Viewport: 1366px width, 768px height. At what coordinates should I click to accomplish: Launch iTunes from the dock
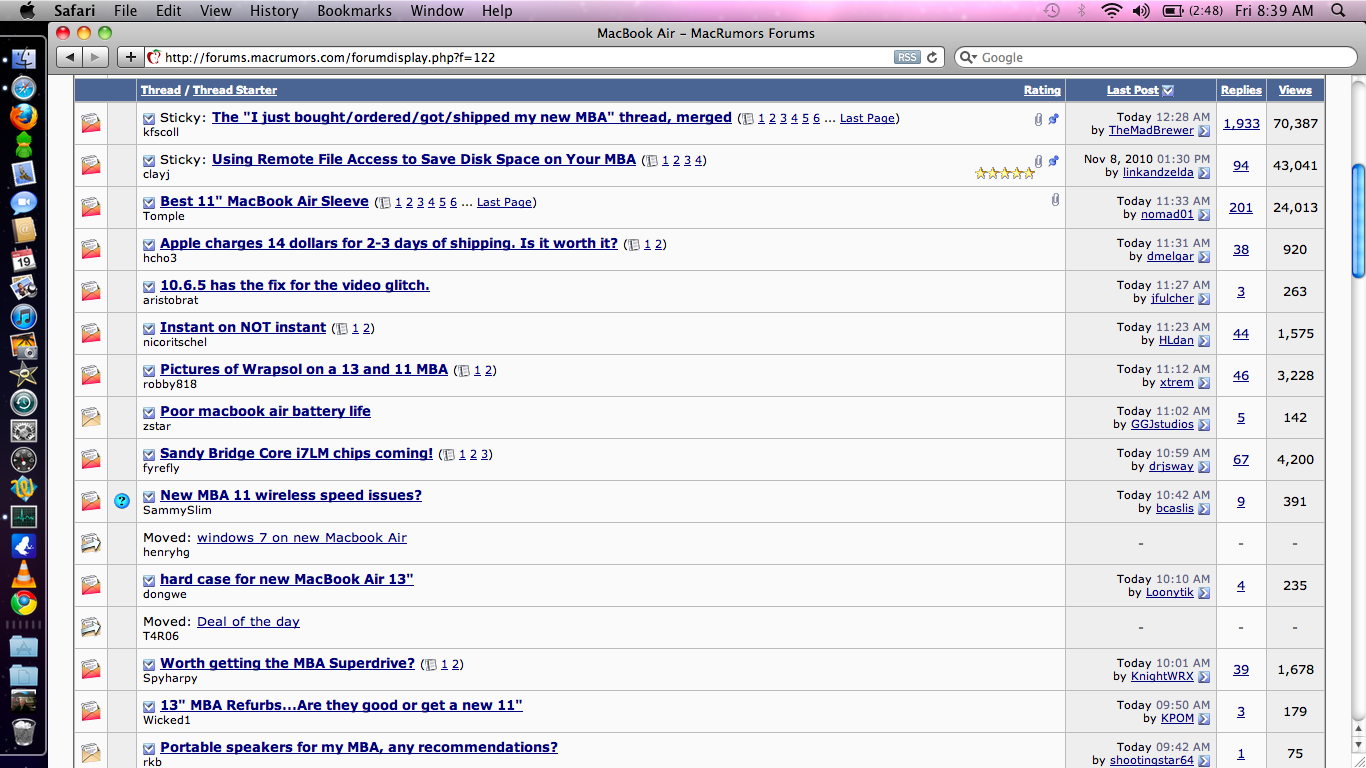(x=24, y=317)
